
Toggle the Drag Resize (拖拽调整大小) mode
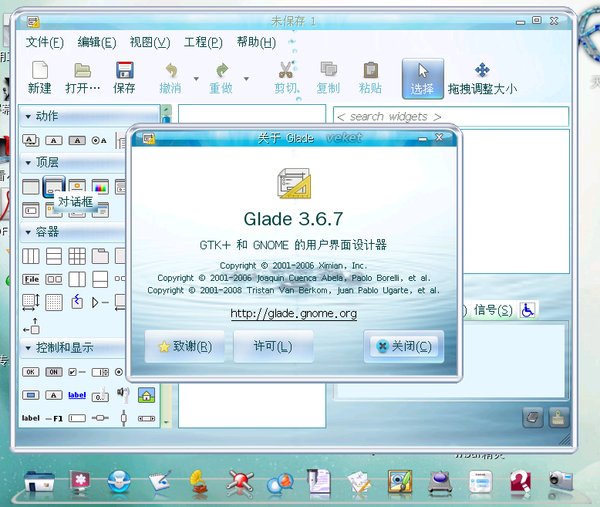(x=482, y=79)
